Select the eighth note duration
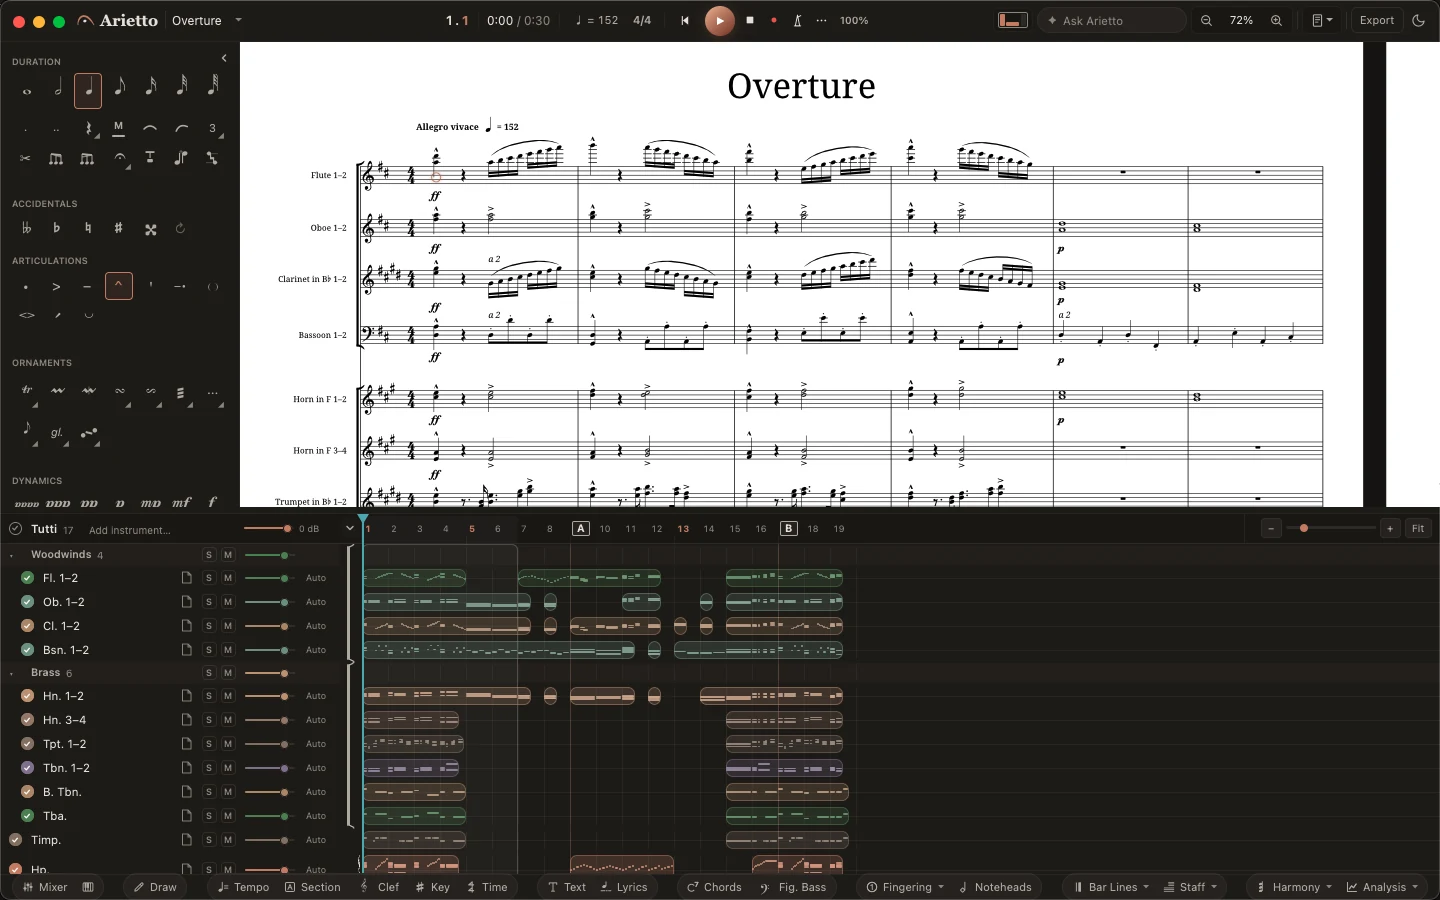The height and width of the screenshot is (900, 1440). (119, 88)
